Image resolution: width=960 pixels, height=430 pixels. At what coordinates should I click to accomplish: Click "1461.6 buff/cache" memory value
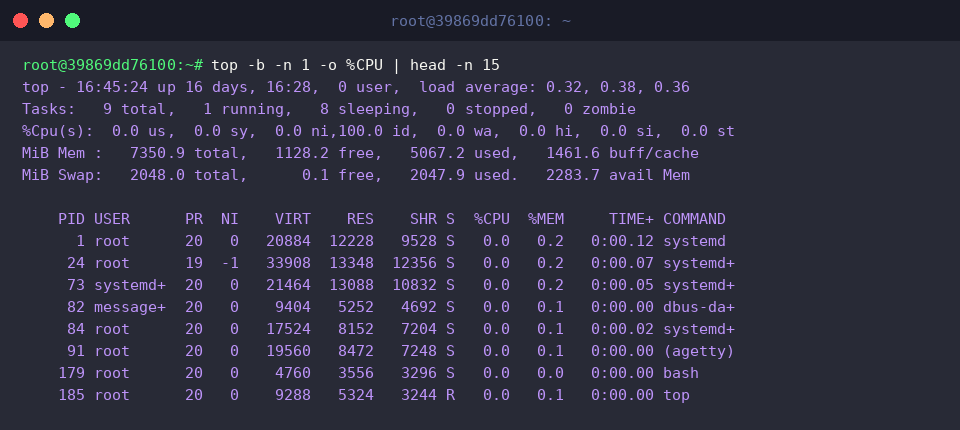[x=622, y=153]
